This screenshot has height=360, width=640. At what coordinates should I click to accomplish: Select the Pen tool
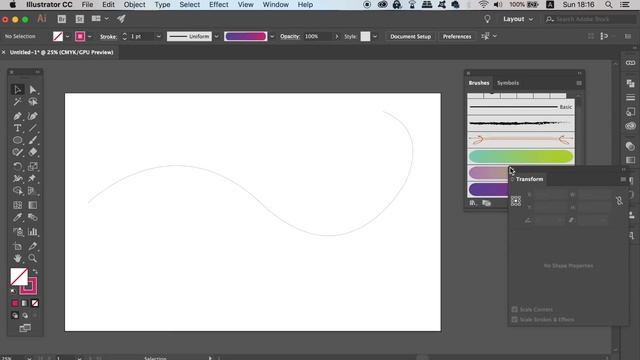17,116
